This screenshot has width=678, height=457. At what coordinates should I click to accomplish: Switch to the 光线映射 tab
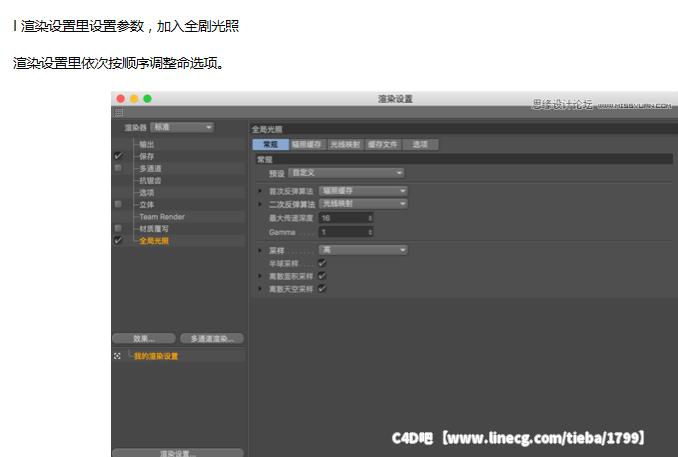coord(345,144)
